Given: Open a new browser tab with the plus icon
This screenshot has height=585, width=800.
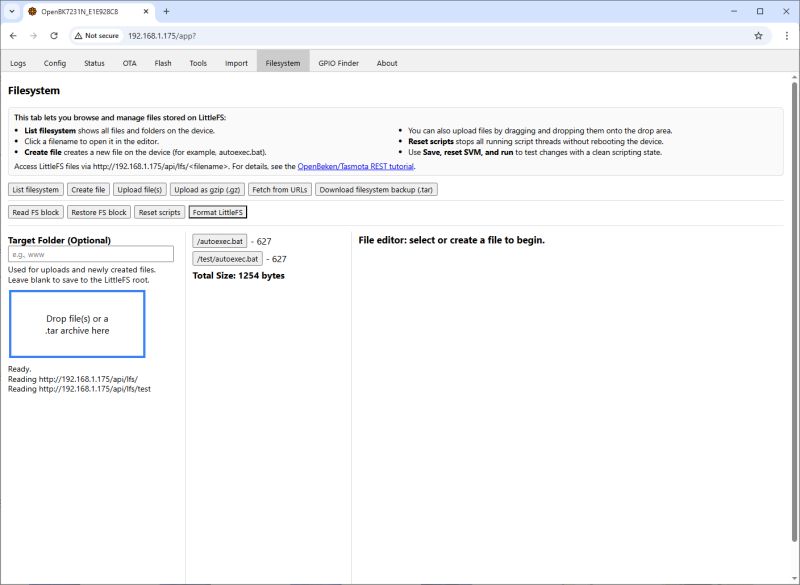Looking at the screenshot, I should (166, 13).
